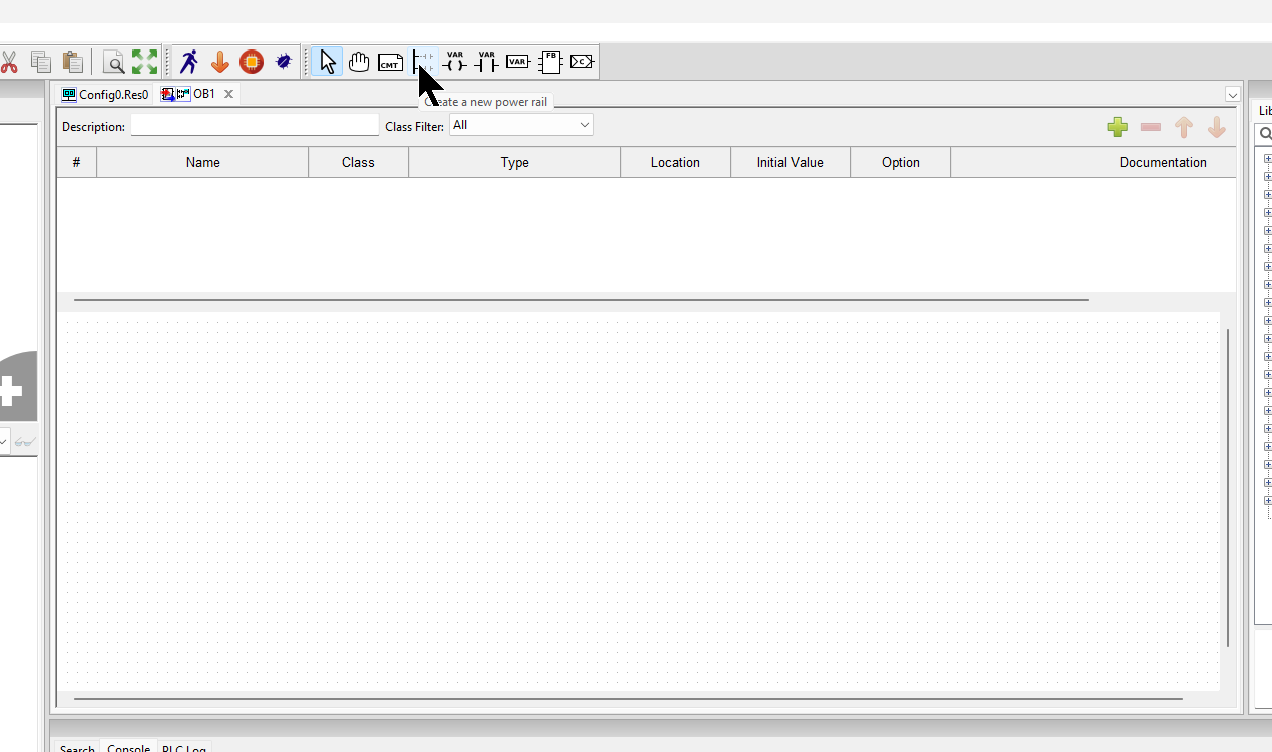Click the Paste clipboard icon
This screenshot has height=752, width=1272.
[x=72, y=62]
